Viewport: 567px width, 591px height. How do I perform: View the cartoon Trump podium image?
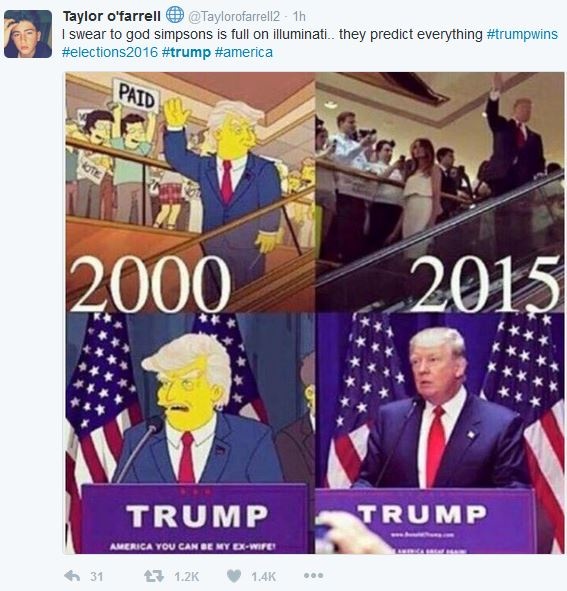click(190, 433)
